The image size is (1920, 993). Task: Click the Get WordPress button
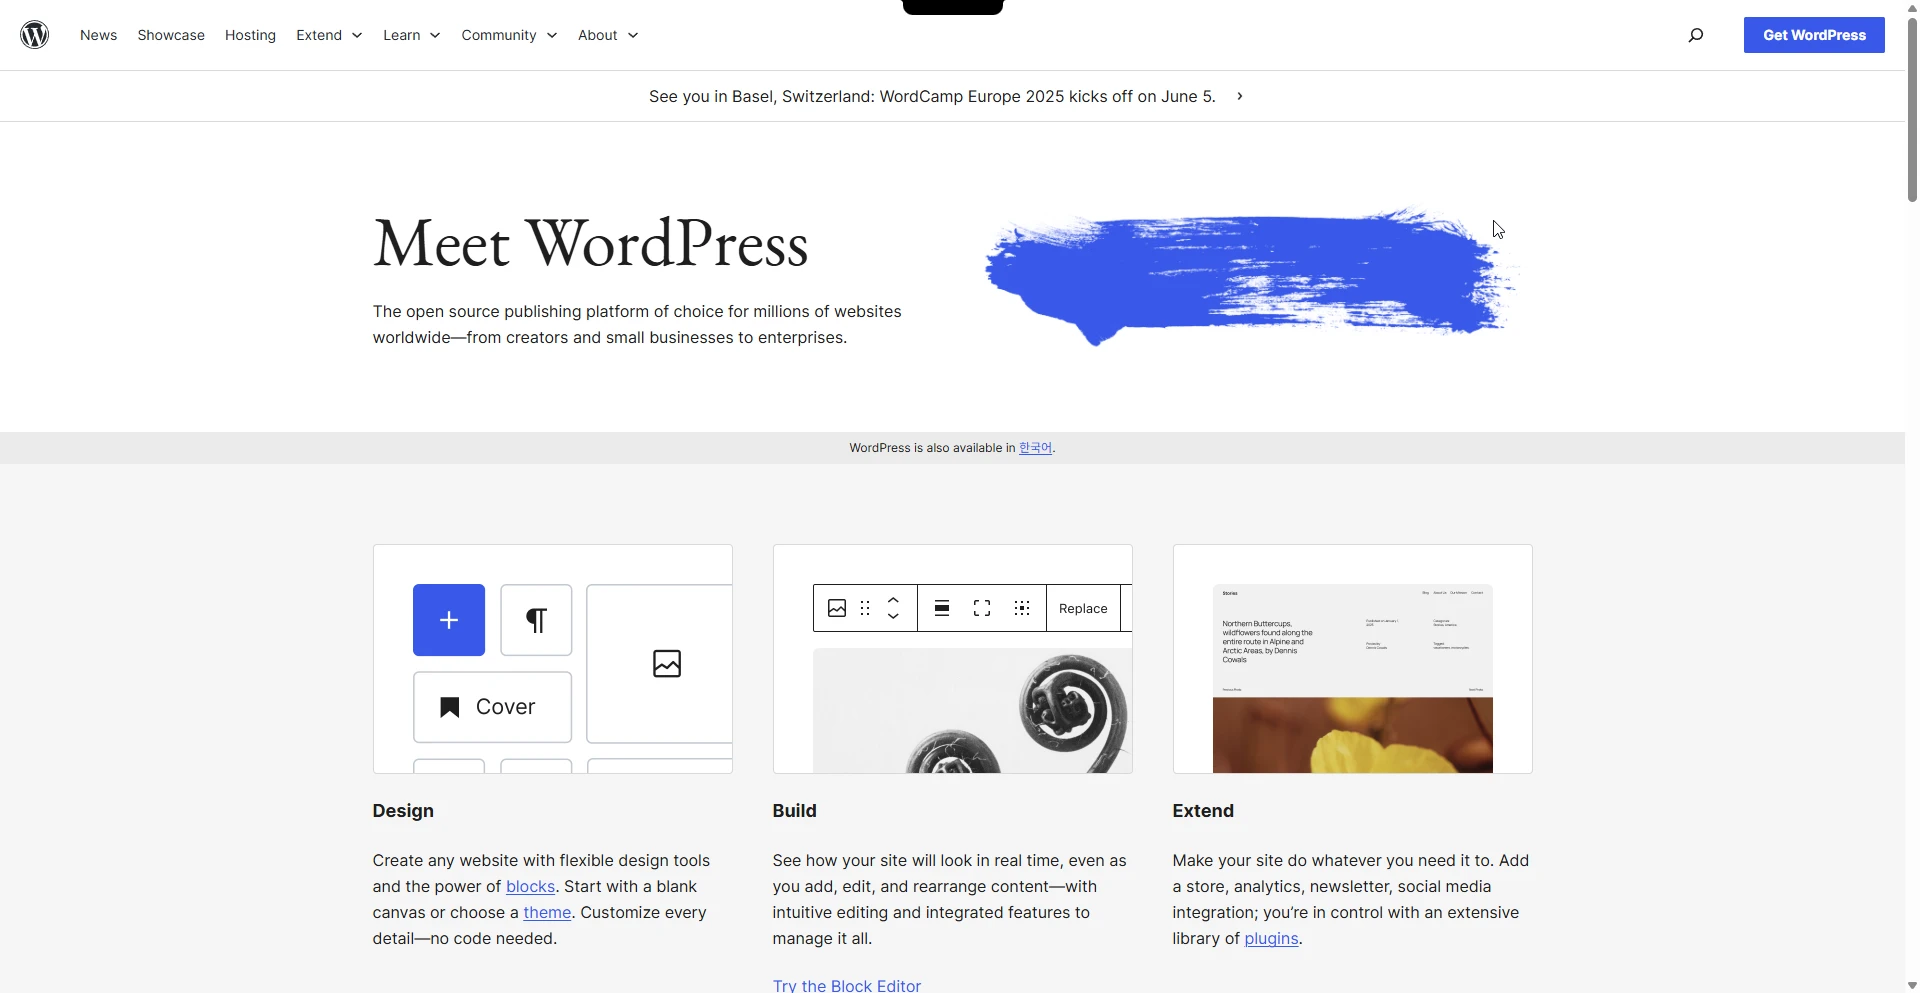point(1814,35)
